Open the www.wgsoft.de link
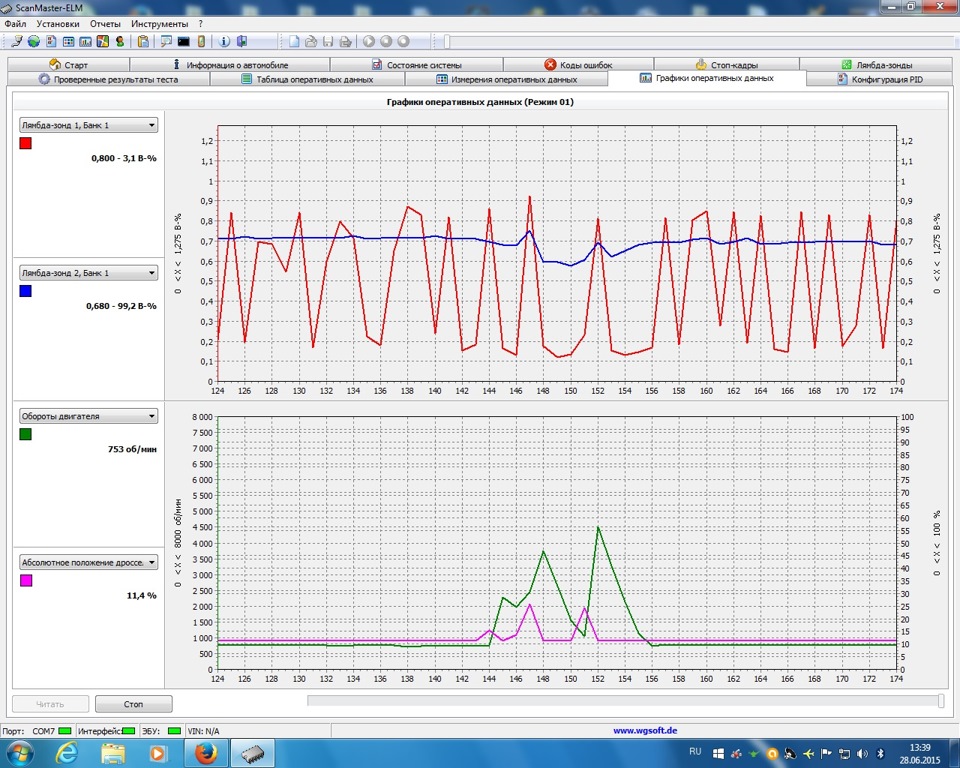 644,731
